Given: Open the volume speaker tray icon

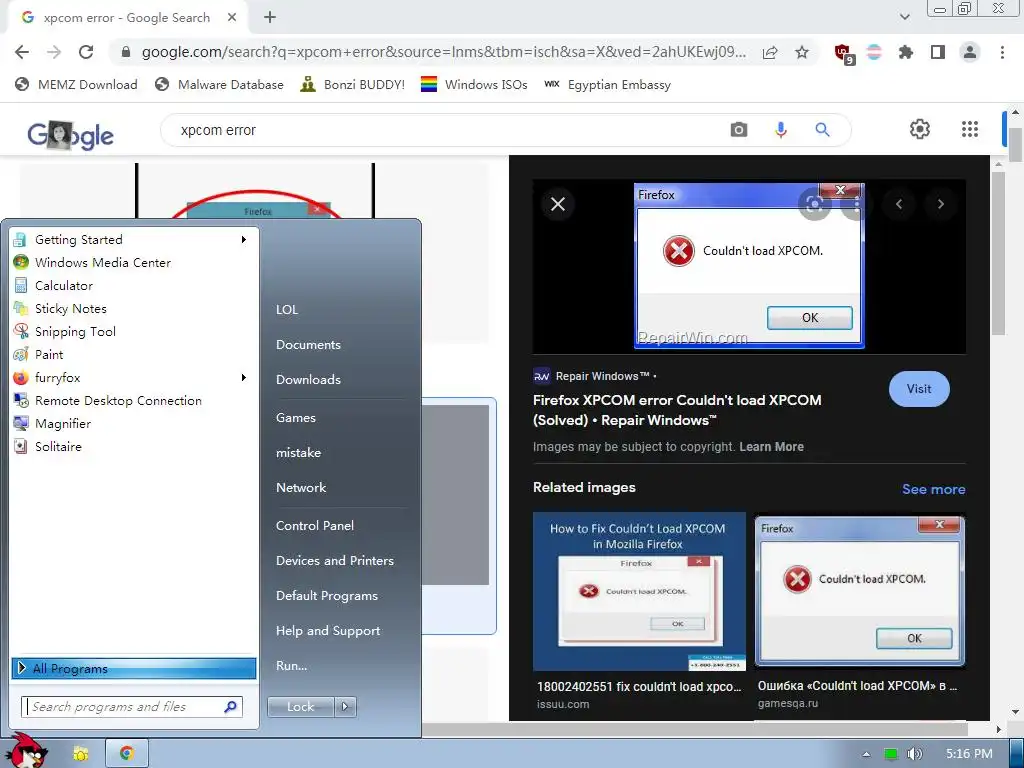Looking at the screenshot, I should 914,754.
